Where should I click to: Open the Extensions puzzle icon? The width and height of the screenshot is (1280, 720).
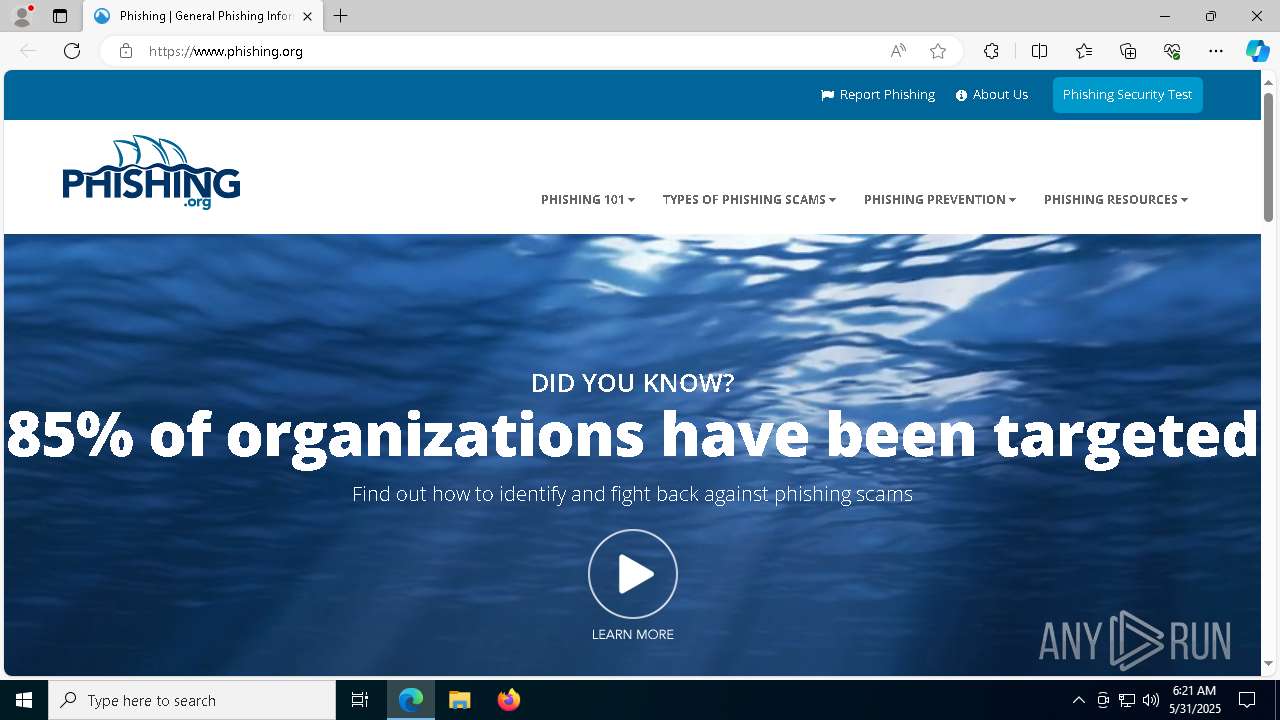(991, 51)
